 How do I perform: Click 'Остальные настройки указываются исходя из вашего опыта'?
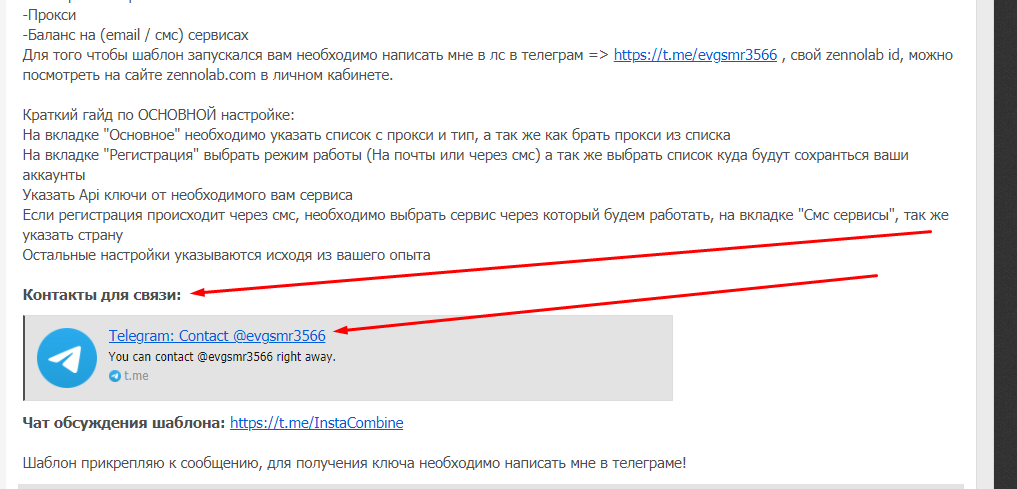click(226, 255)
